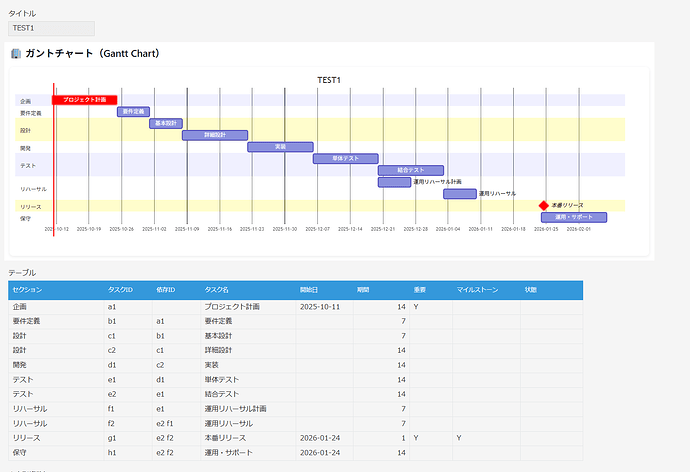Click the 基本設計 task bar

tap(166, 124)
